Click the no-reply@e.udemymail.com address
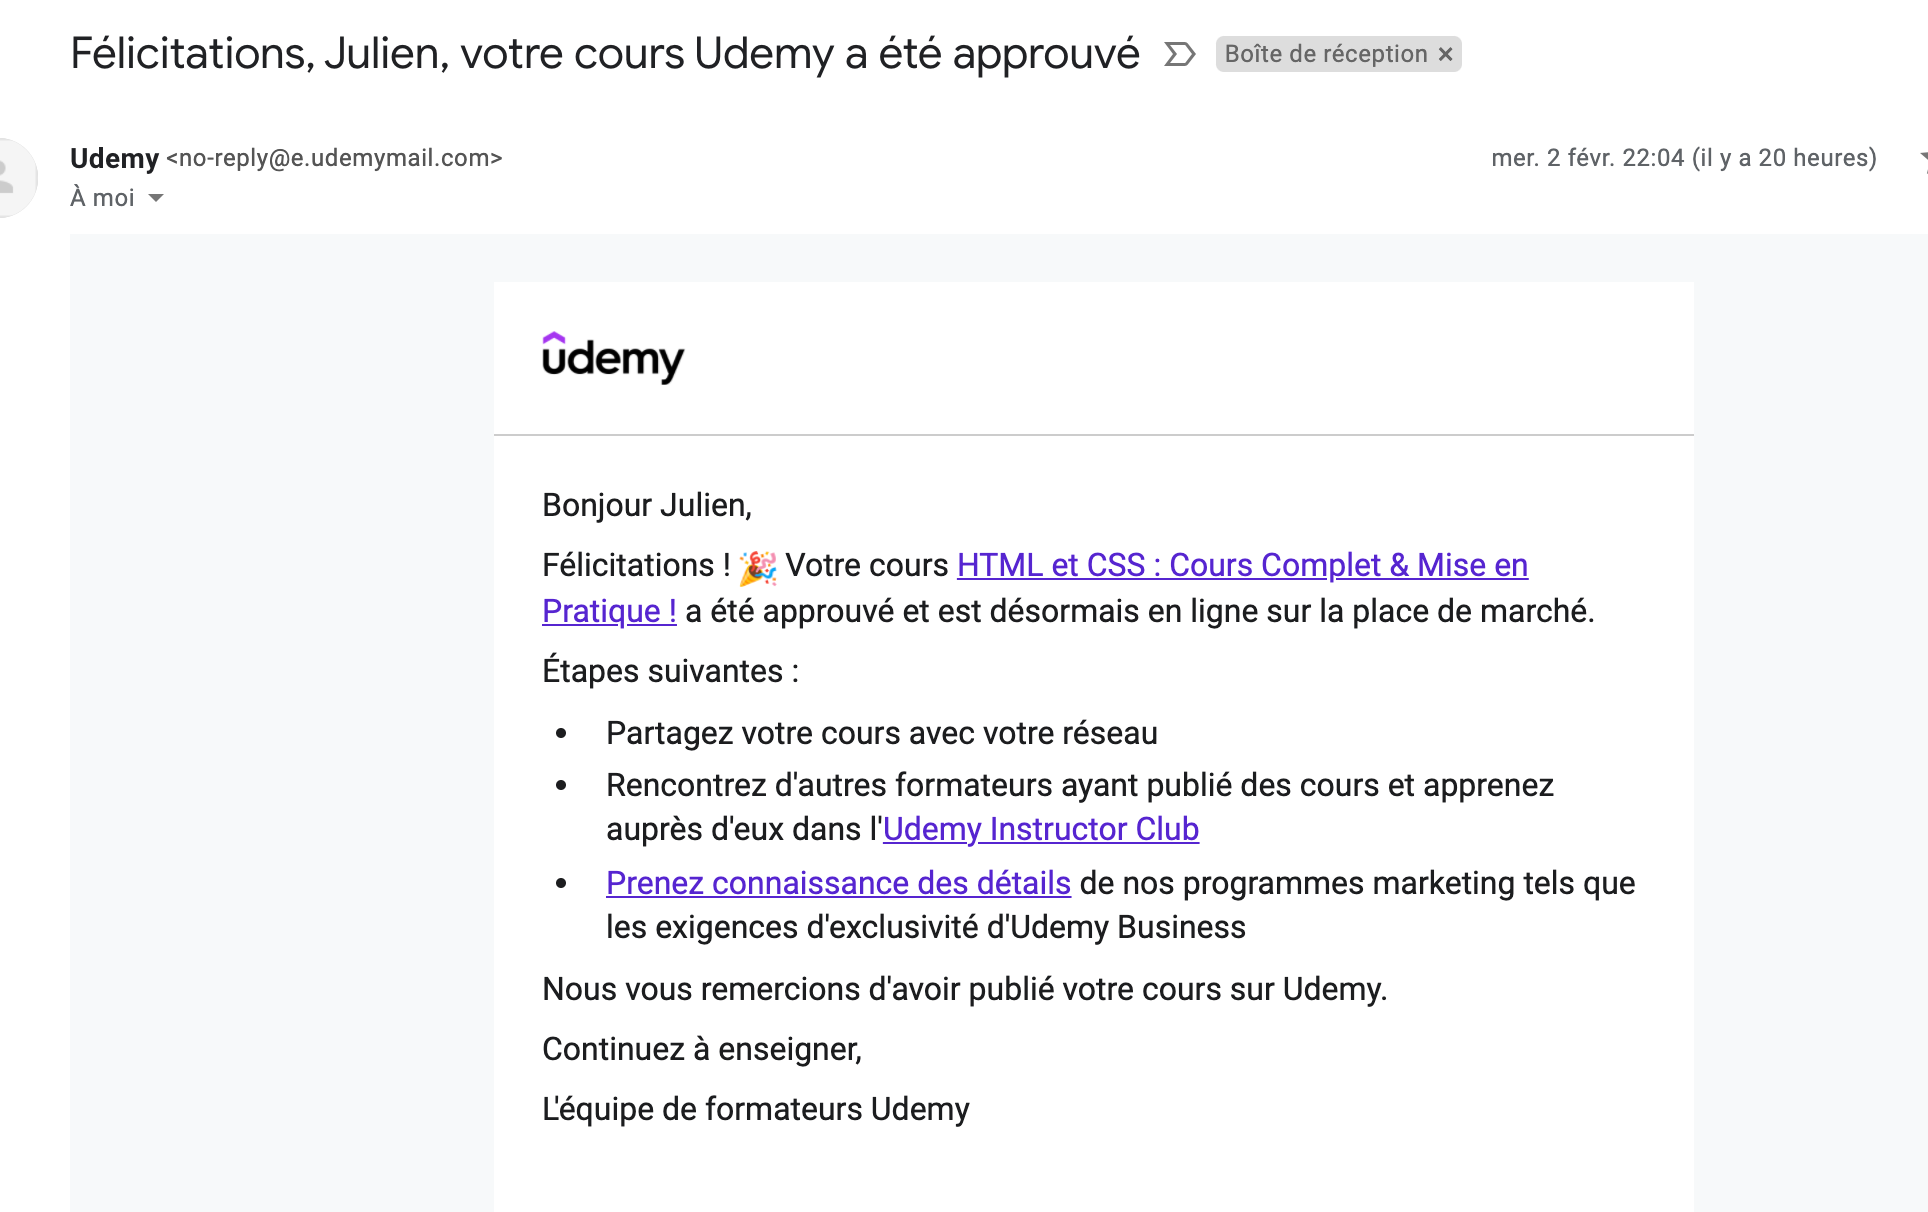The width and height of the screenshot is (1928, 1212). (334, 158)
